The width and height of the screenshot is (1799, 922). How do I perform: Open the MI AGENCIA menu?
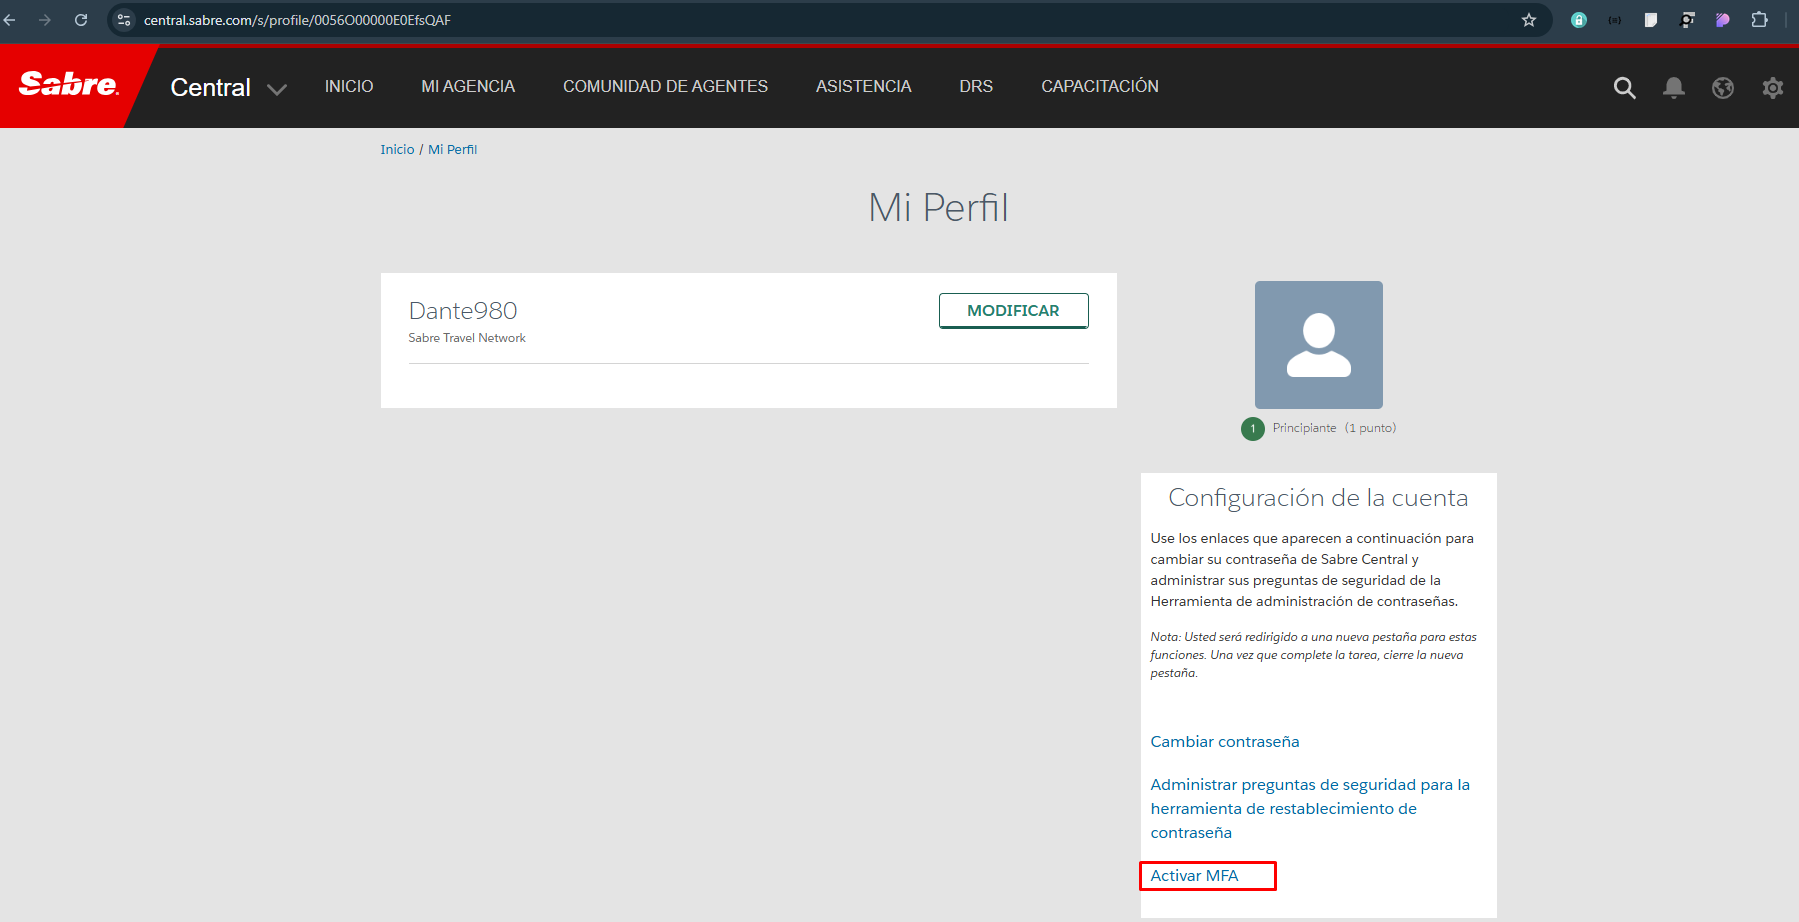coord(468,87)
